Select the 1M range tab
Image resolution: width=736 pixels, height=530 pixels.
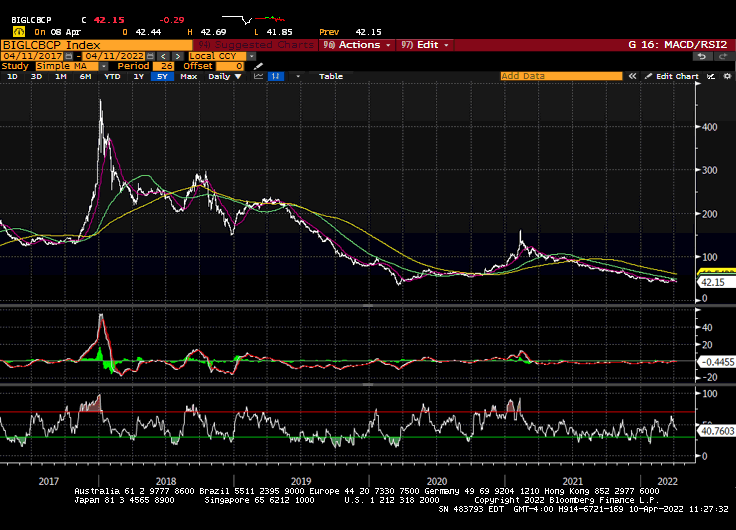pos(61,76)
